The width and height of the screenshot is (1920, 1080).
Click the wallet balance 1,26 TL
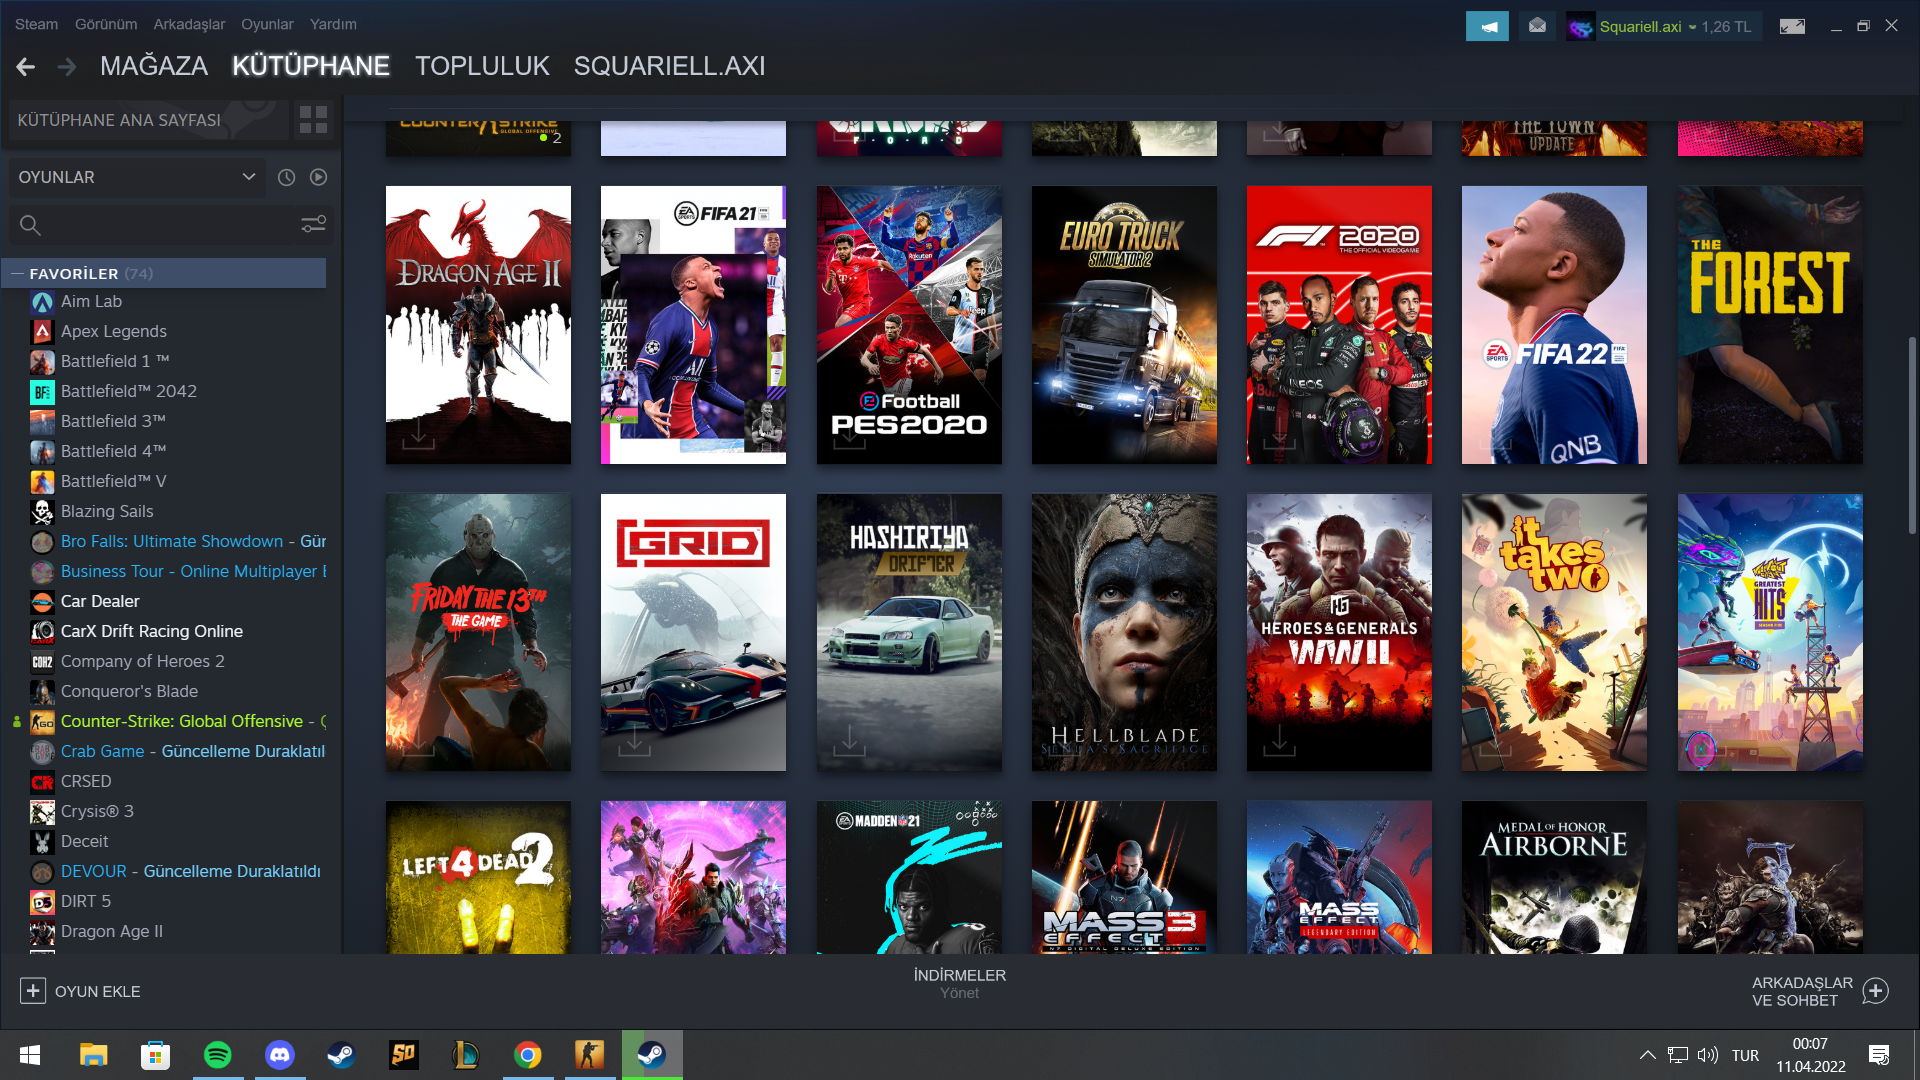[x=1726, y=27]
